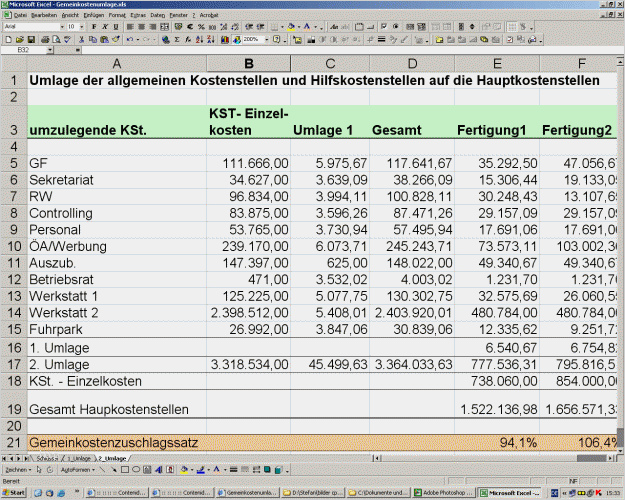
Task: Open the Arial font name dropdown
Action: point(62,27)
